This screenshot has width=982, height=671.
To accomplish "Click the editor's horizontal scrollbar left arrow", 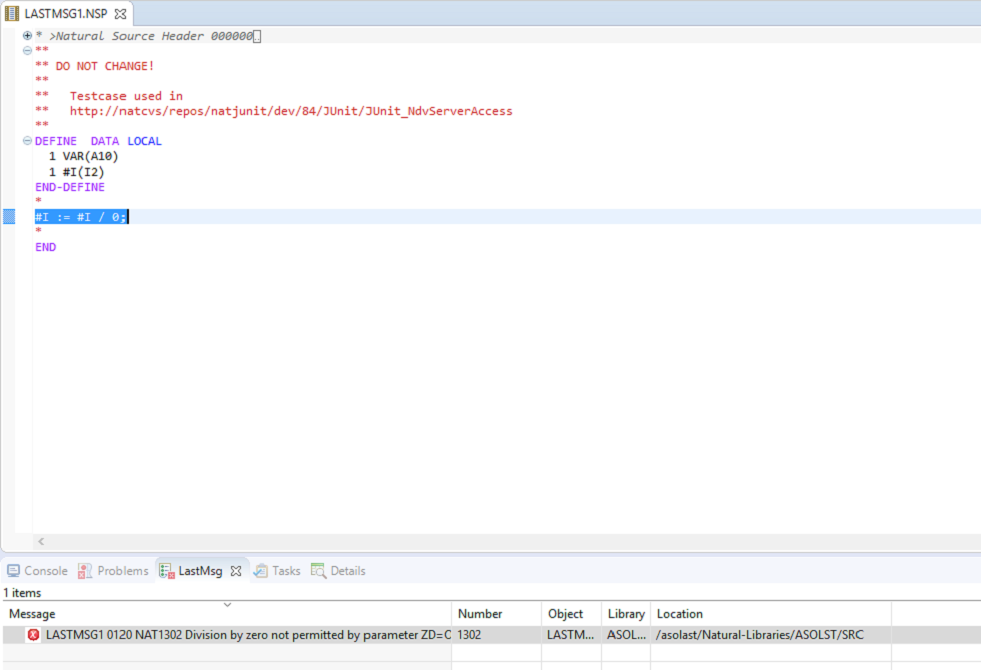I will [x=40, y=540].
